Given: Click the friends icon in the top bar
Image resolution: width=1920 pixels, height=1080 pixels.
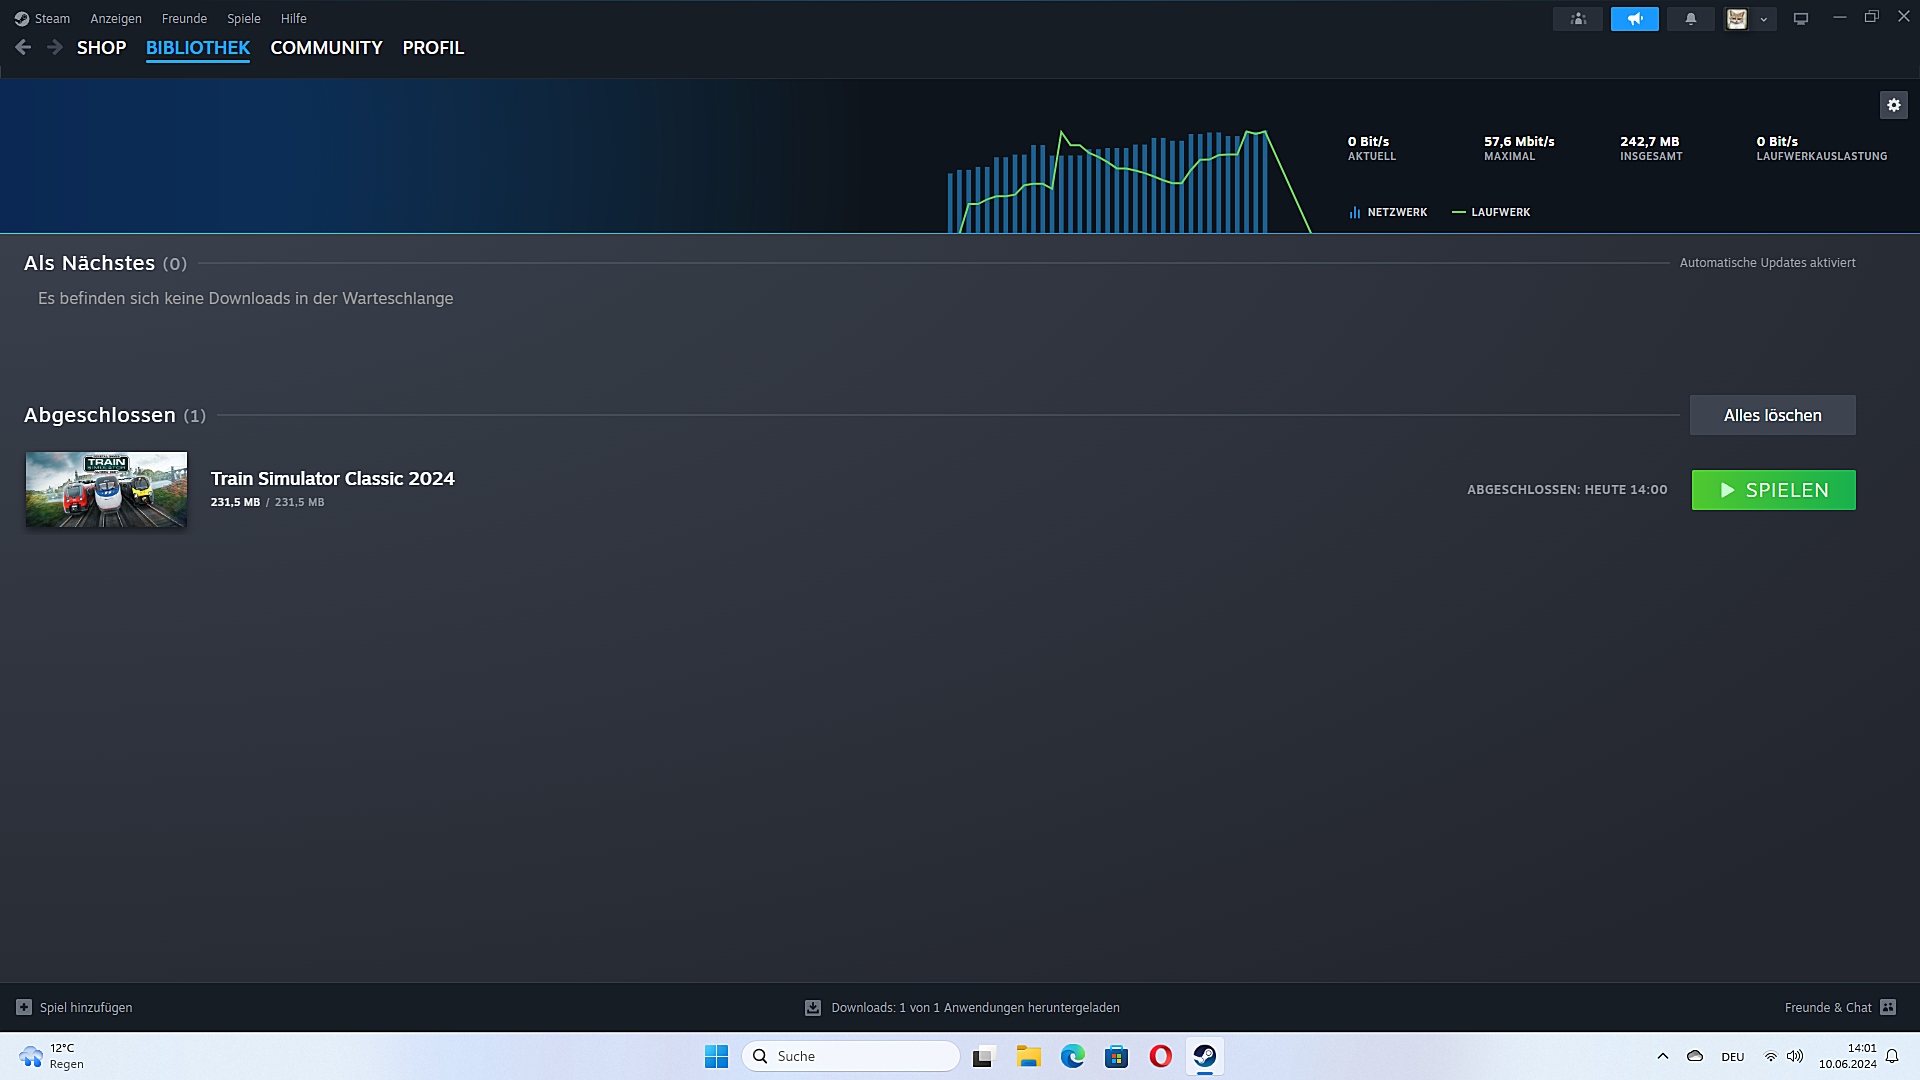Looking at the screenshot, I should coord(1578,19).
